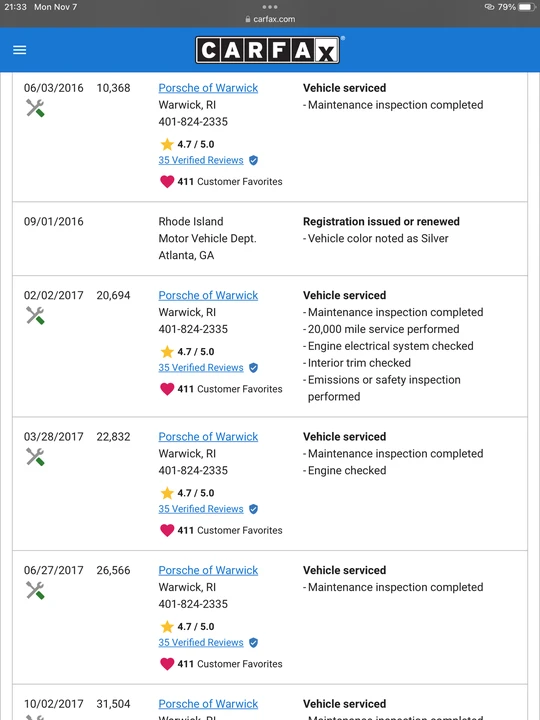Click the CARFAX logo
Screen dimensions: 540x720
point(268,50)
